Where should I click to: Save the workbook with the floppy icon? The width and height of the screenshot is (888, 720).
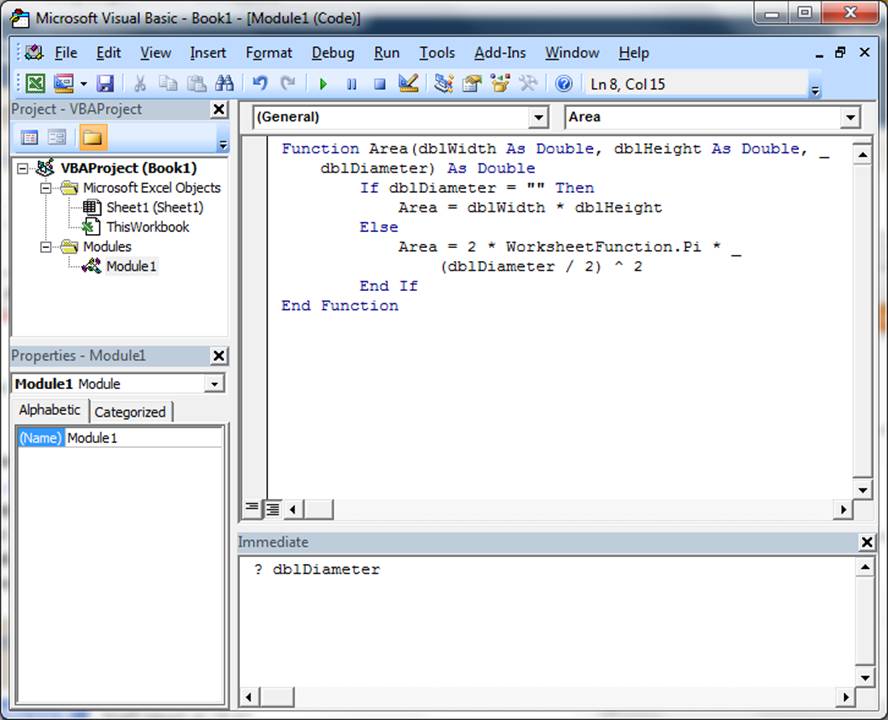point(105,84)
